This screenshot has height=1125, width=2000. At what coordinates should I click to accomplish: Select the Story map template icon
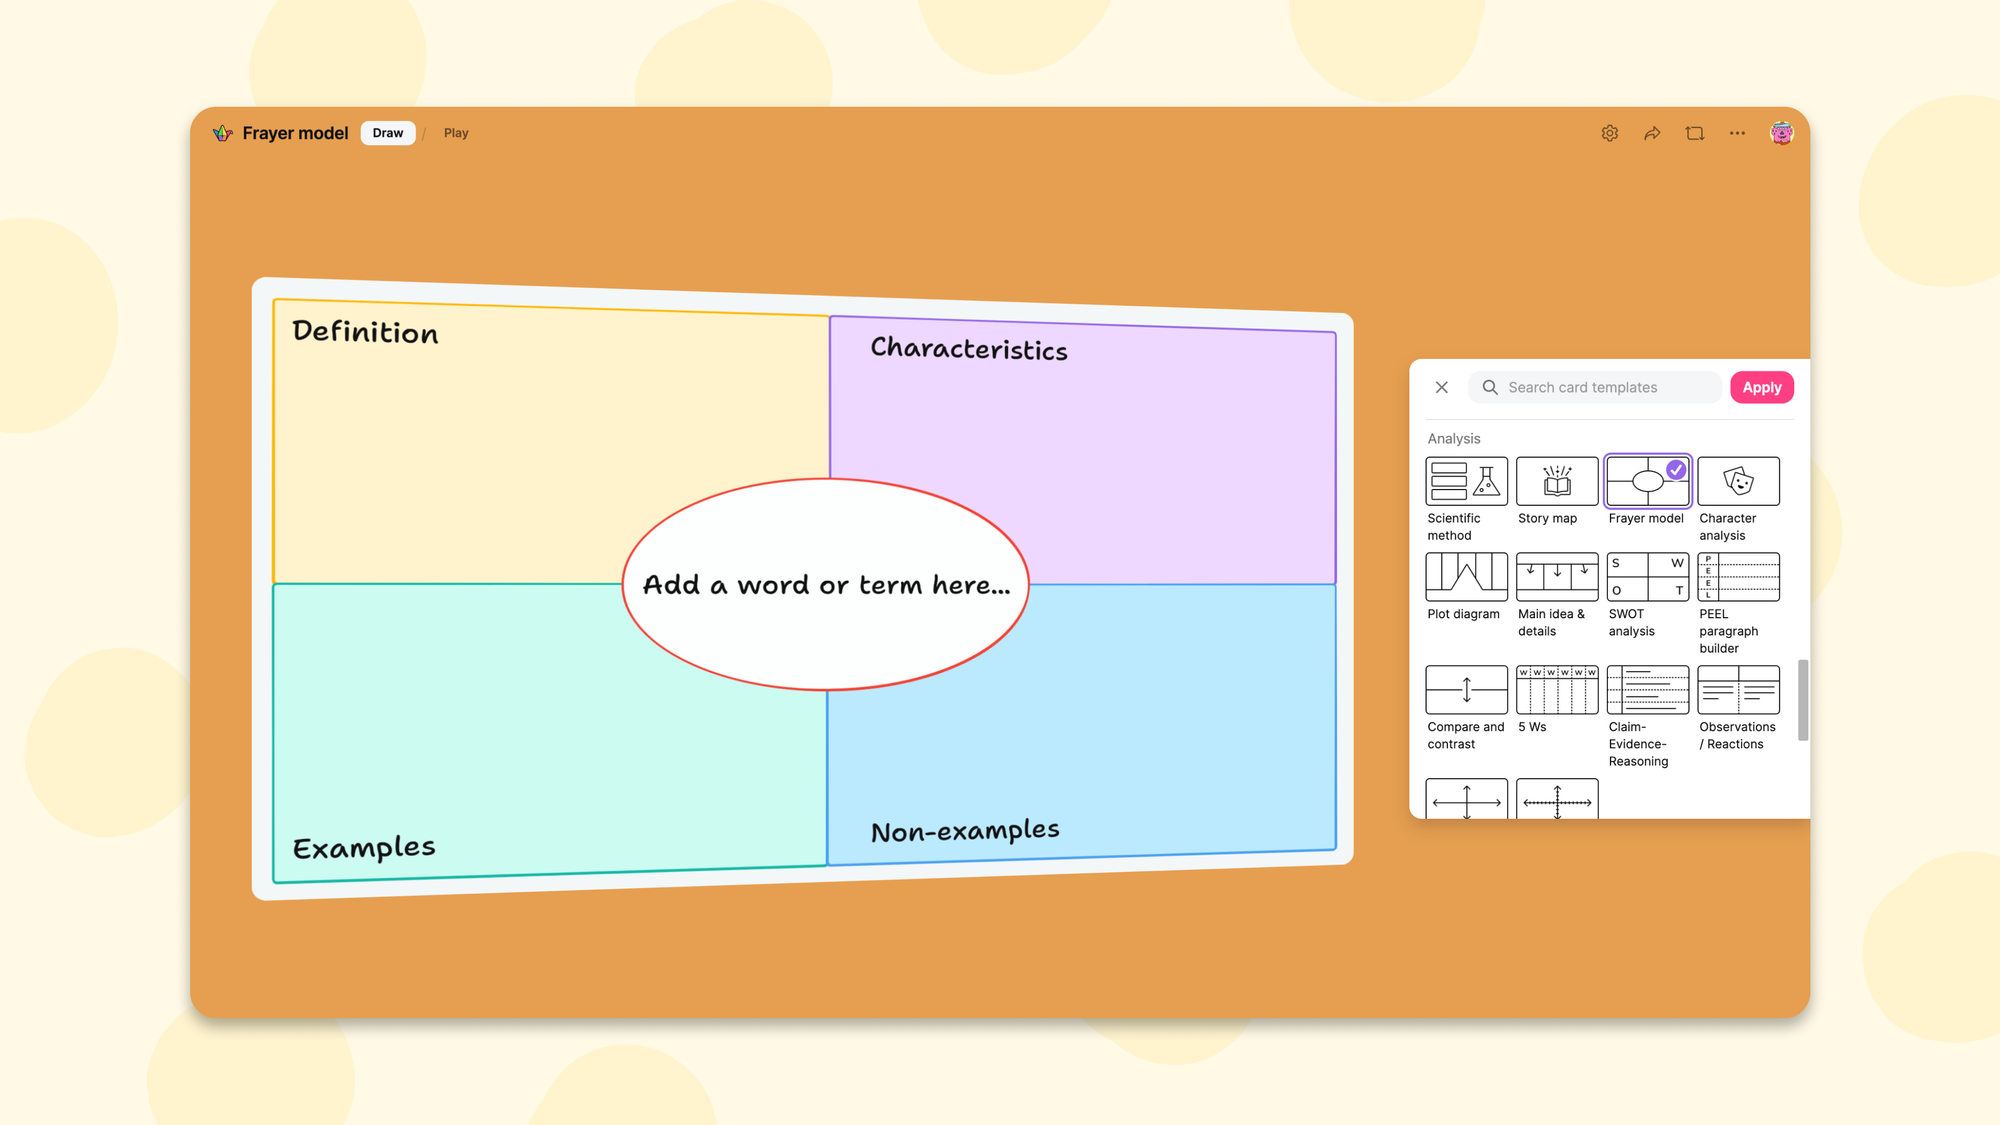pyautogui.click(x=1556, y=481)
